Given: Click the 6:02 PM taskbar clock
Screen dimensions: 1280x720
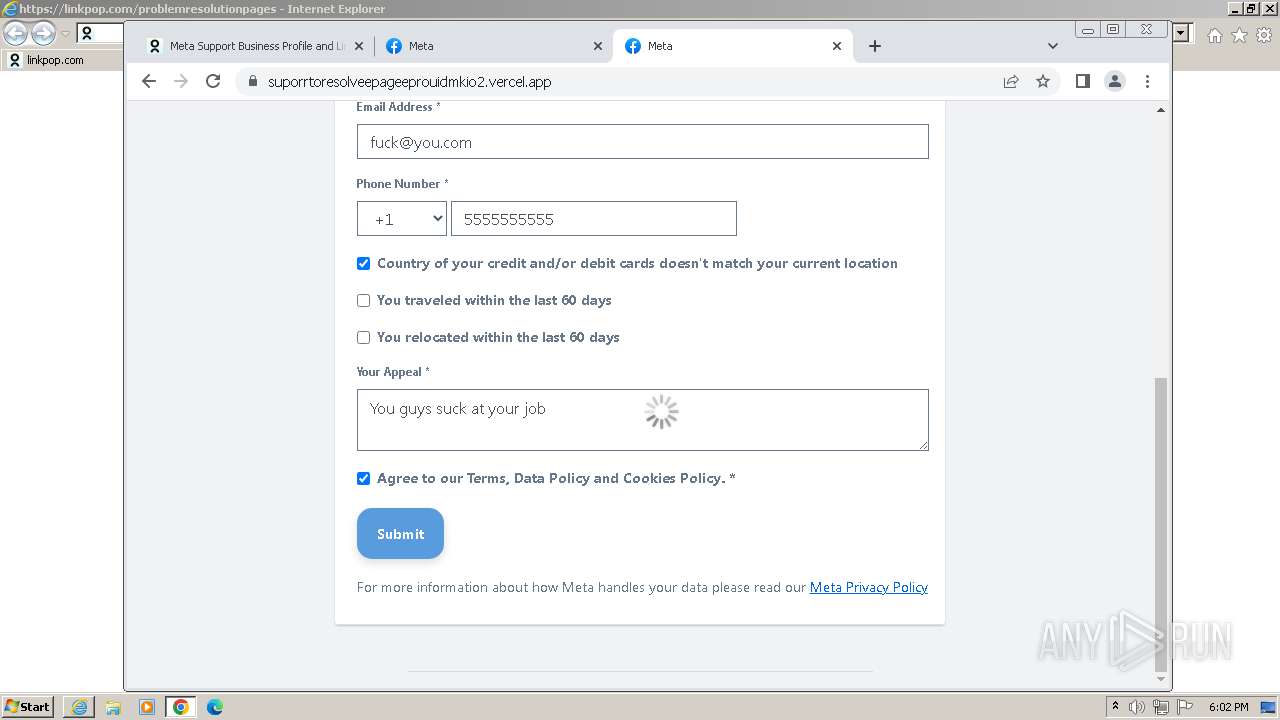Looking at the screenshot, I should [1228, 707].
